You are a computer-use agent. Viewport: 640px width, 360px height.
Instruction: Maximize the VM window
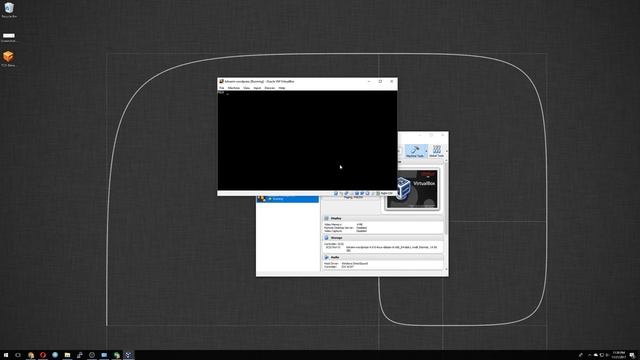click(x=380, y=81)
